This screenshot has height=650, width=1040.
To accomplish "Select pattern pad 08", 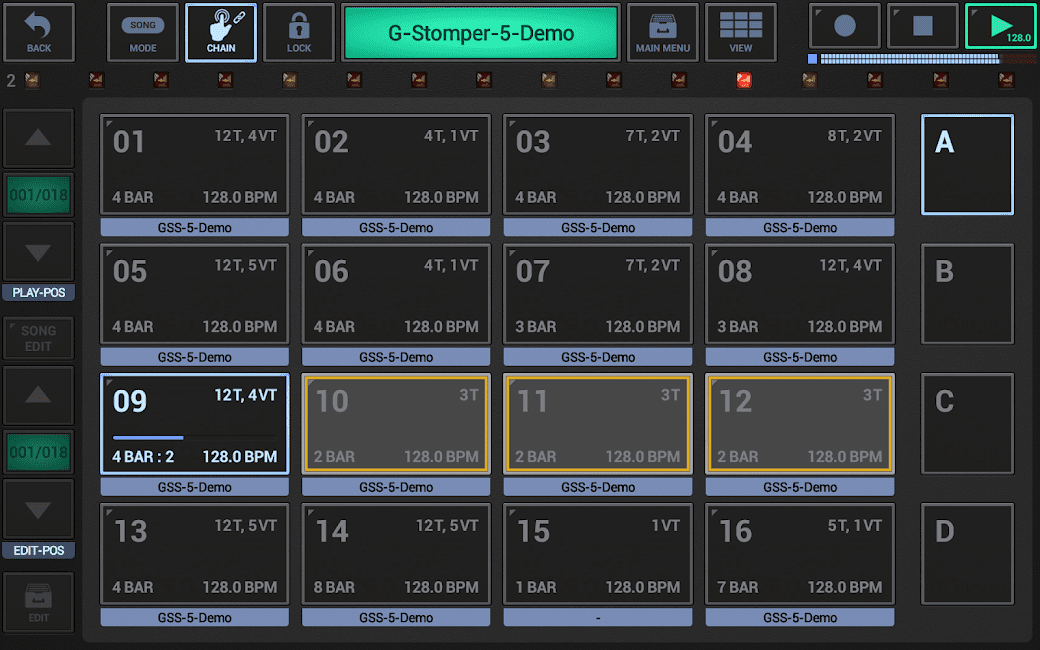I will point(799,294).
